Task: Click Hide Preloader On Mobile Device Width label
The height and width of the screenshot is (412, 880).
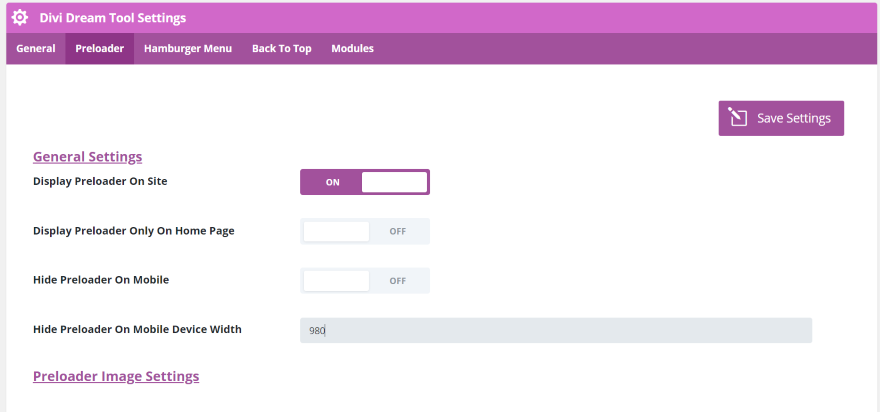Action: (138, 329)
